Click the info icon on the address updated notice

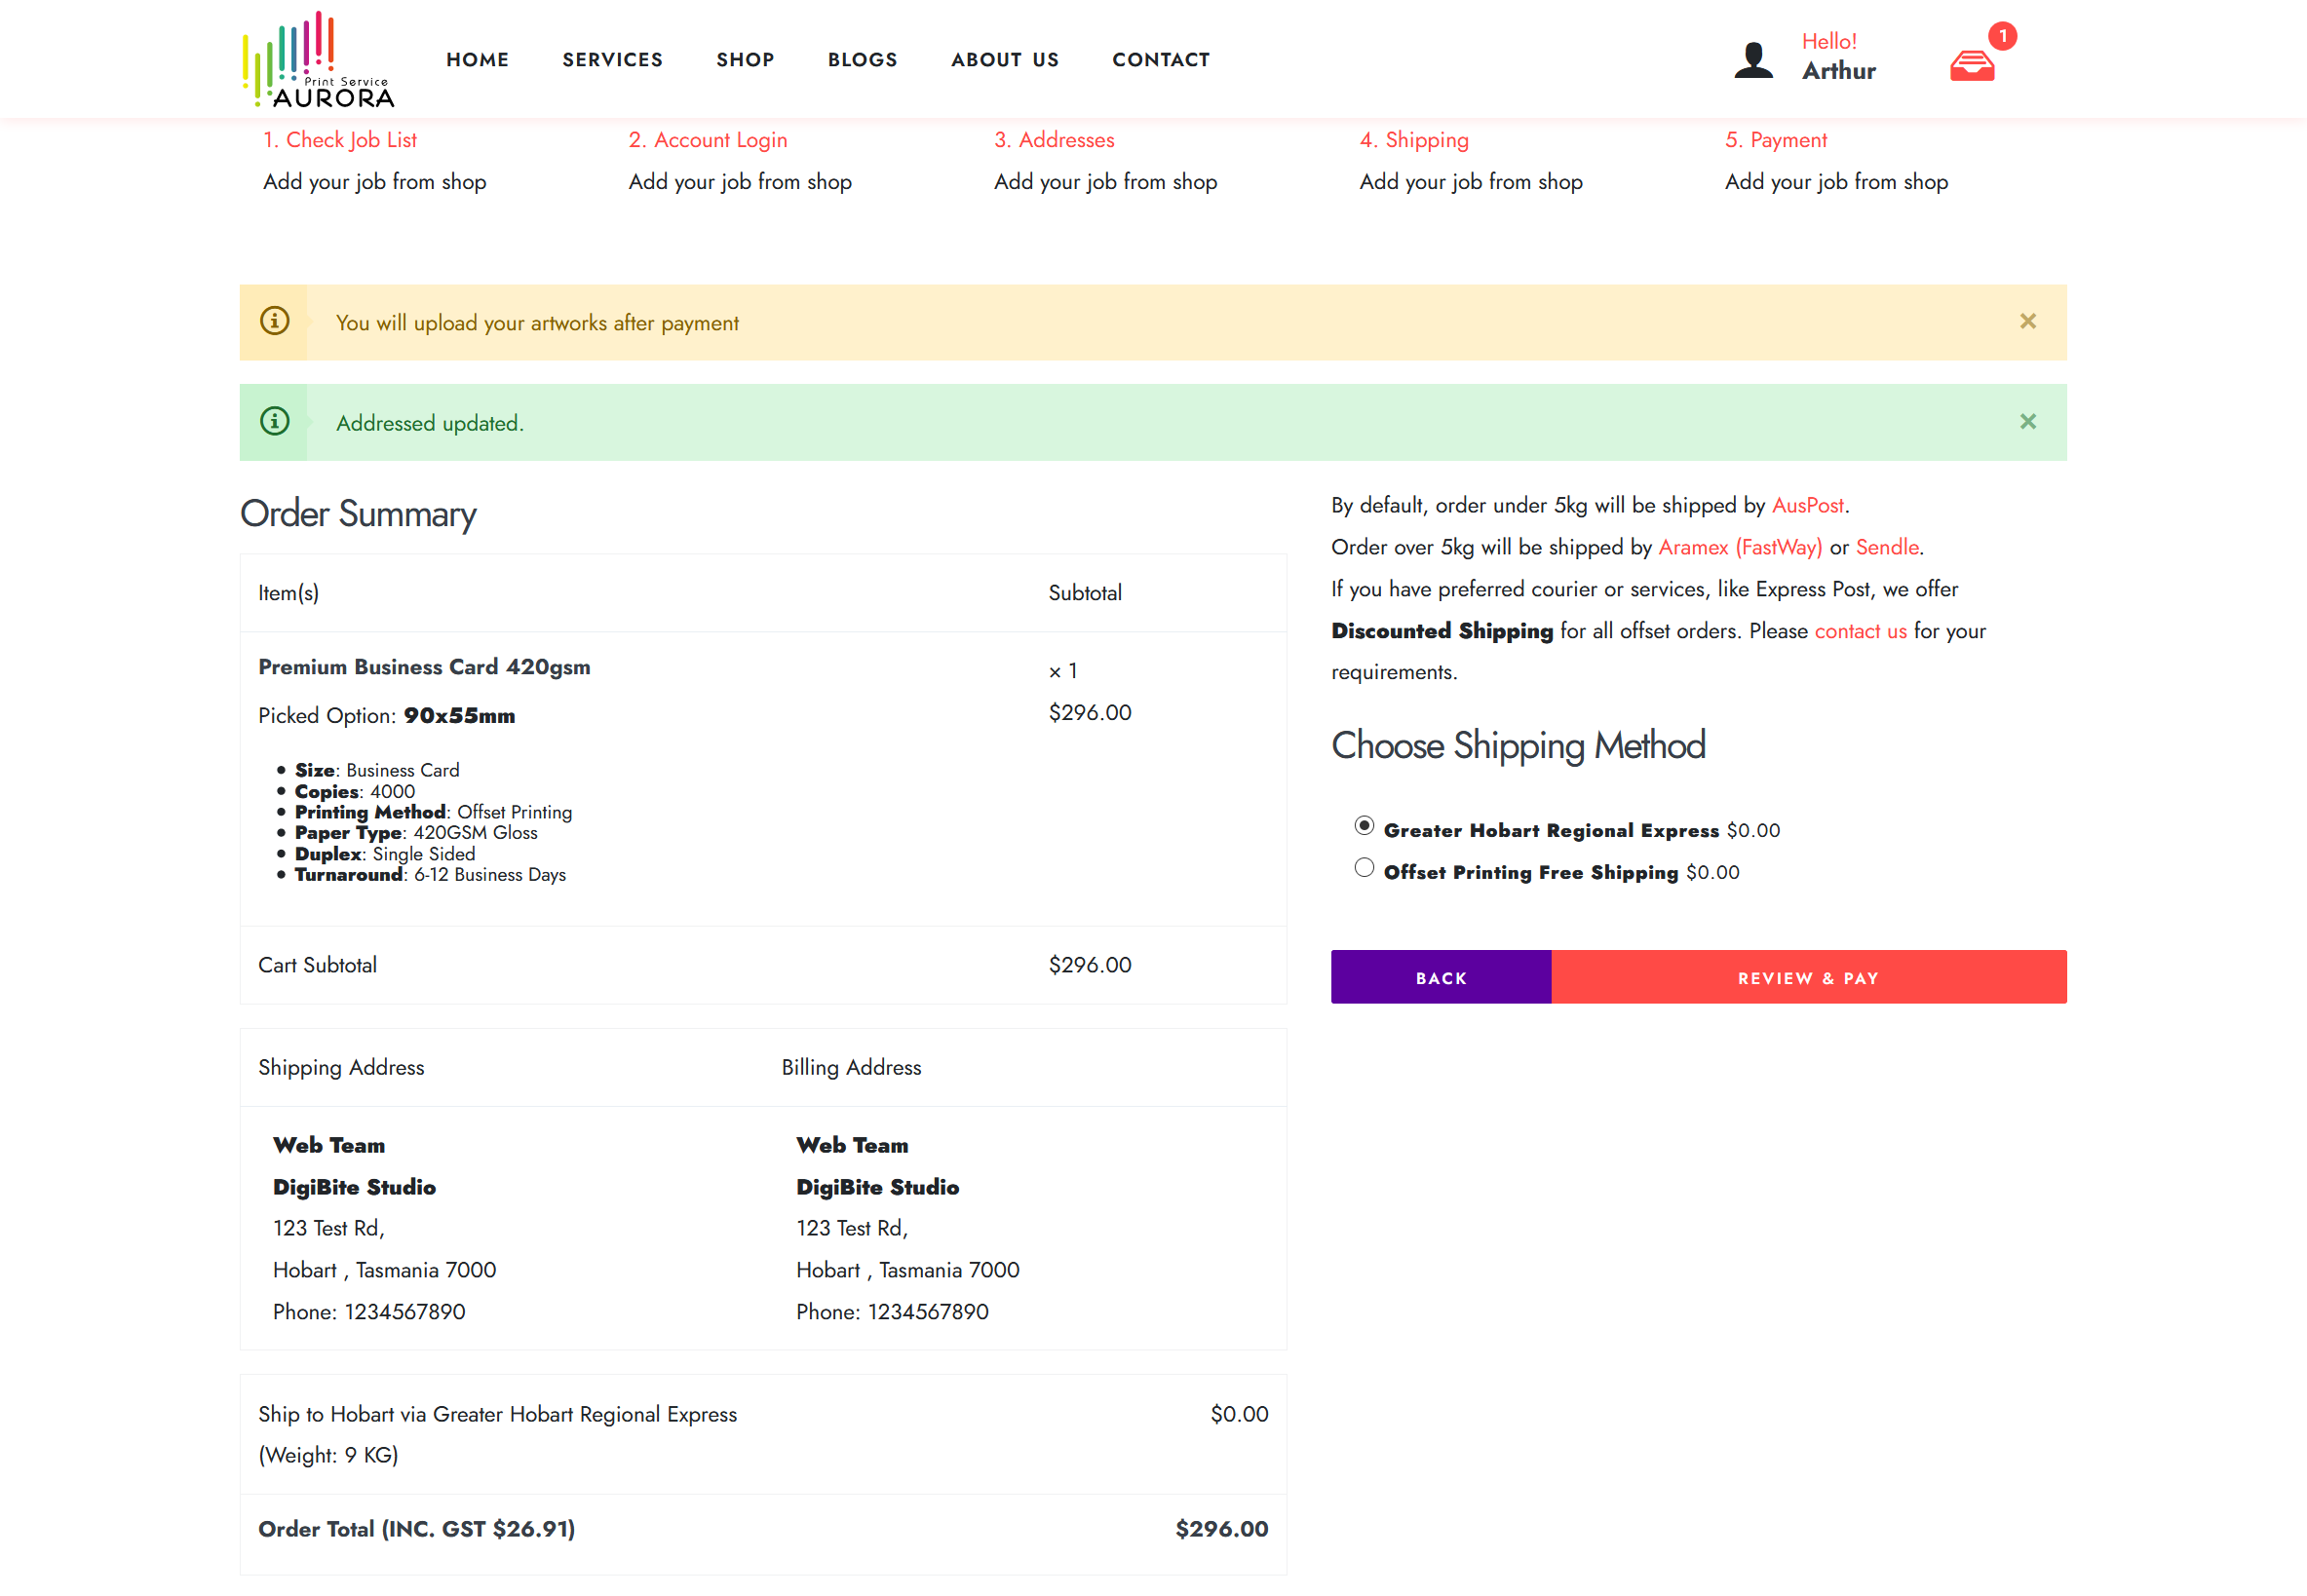pos(275,421)
